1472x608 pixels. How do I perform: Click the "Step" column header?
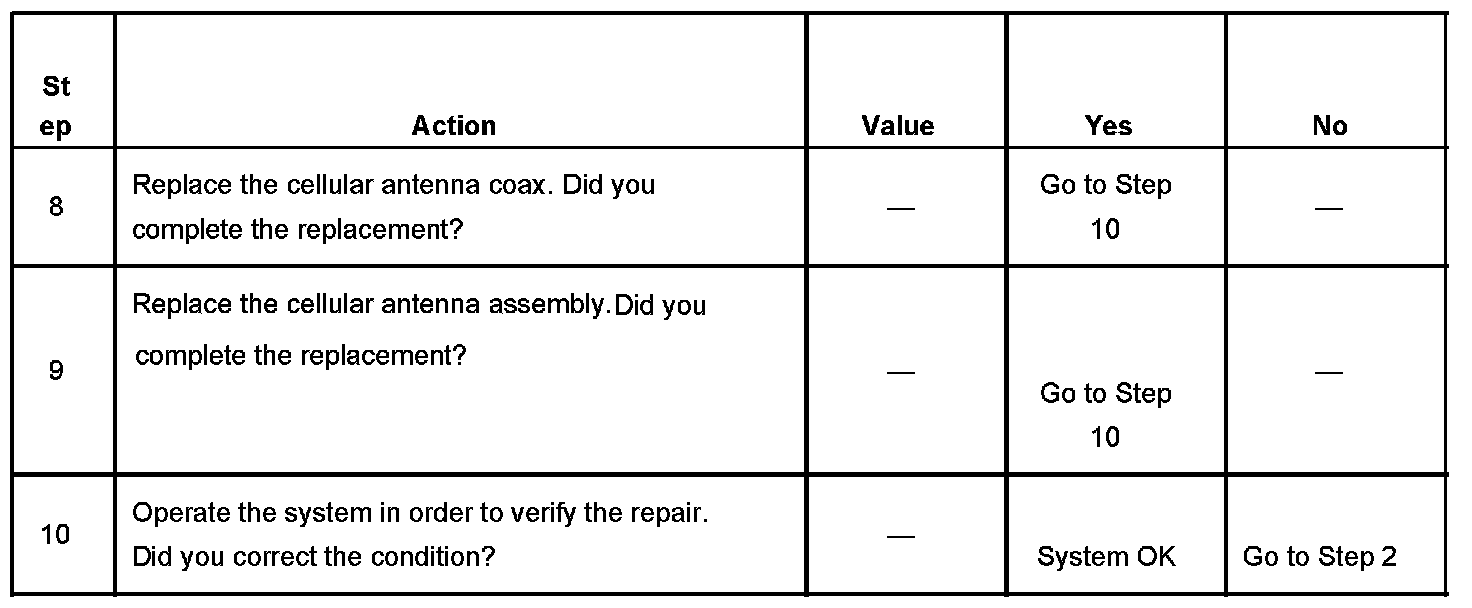tap(57, 107)
